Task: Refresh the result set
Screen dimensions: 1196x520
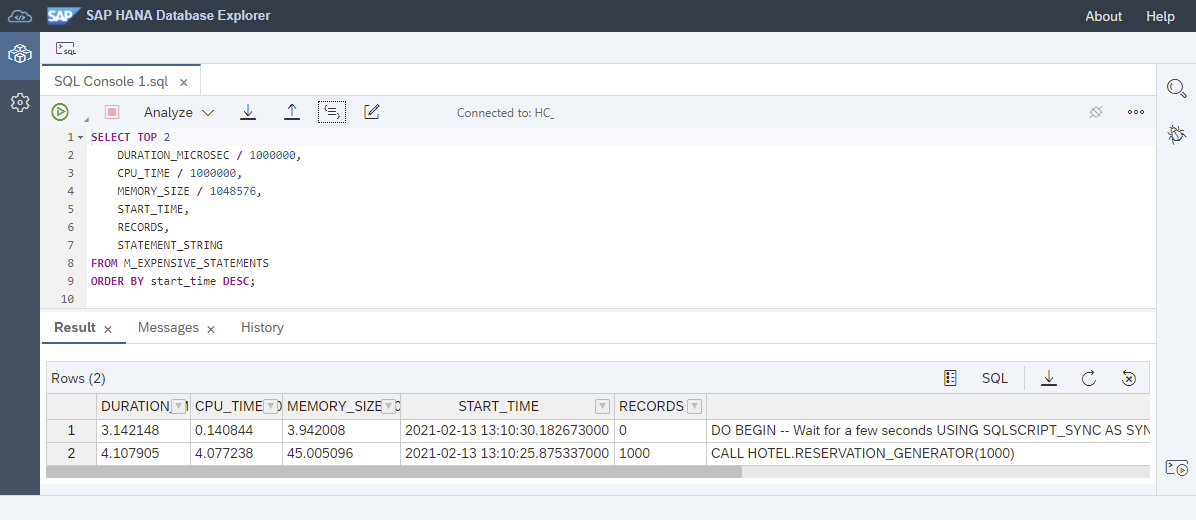Action: click(x=1089, y=378)
